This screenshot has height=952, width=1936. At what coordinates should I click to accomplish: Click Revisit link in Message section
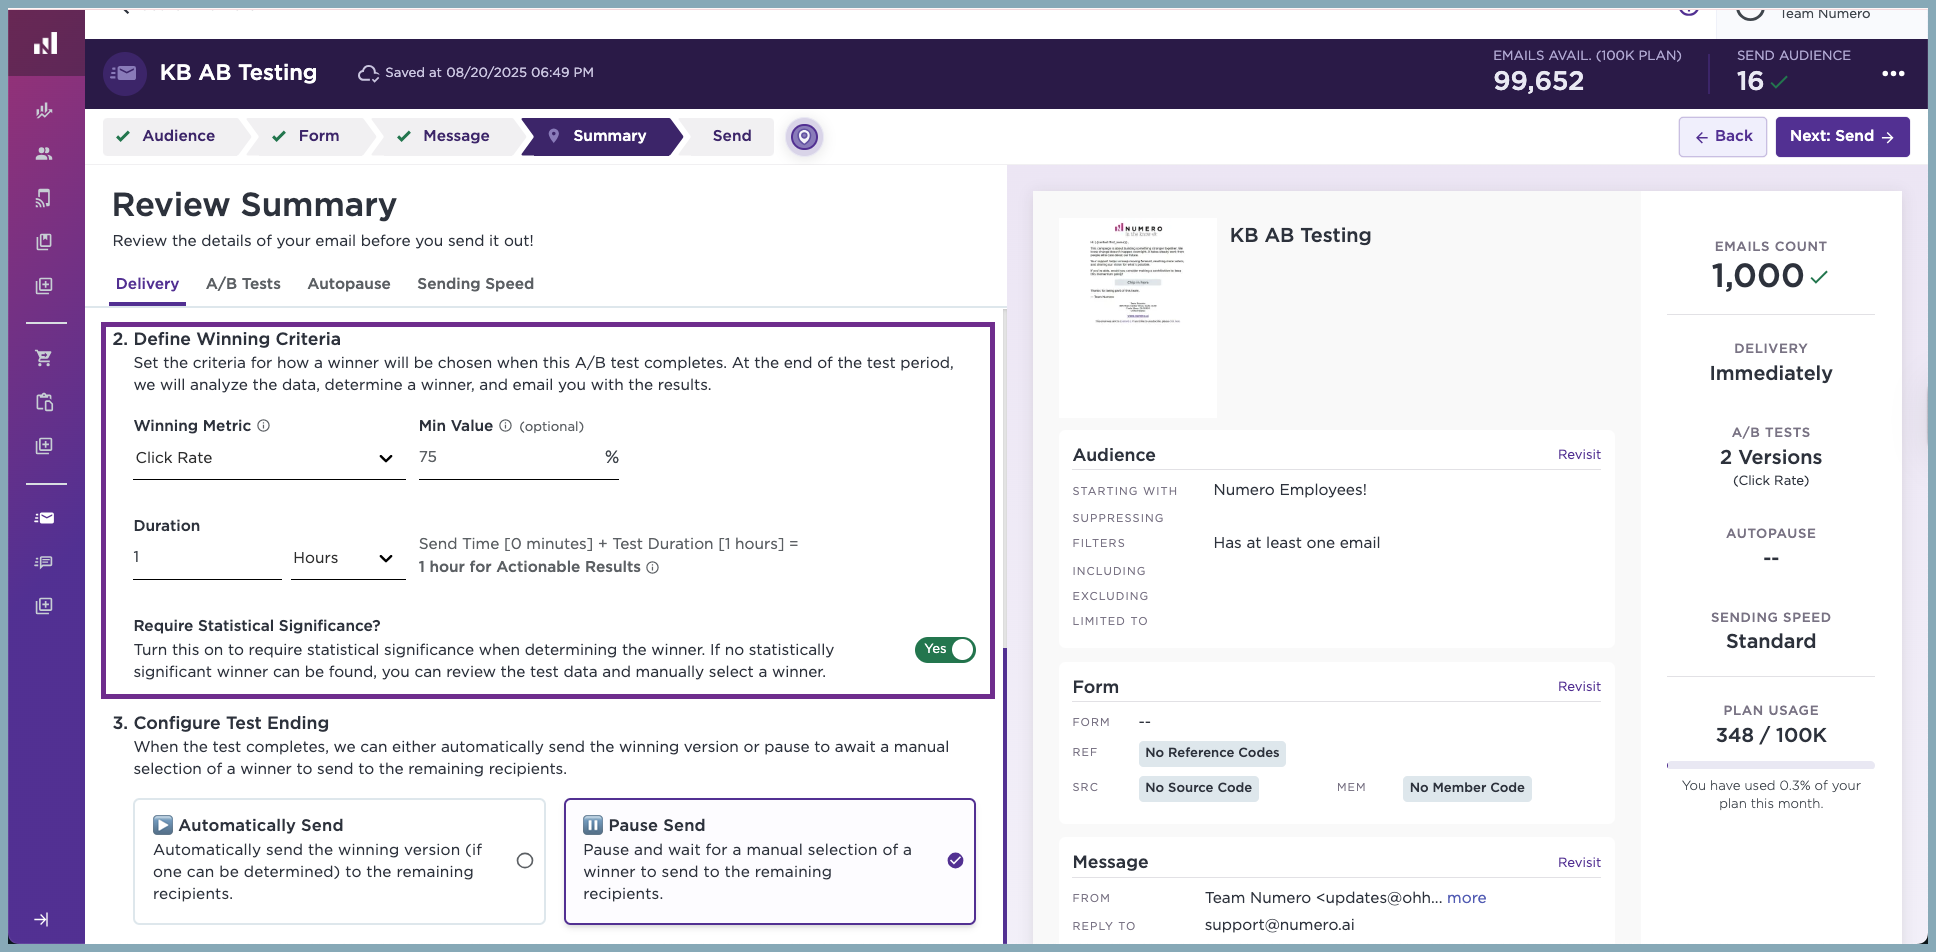coord(1579,863)
